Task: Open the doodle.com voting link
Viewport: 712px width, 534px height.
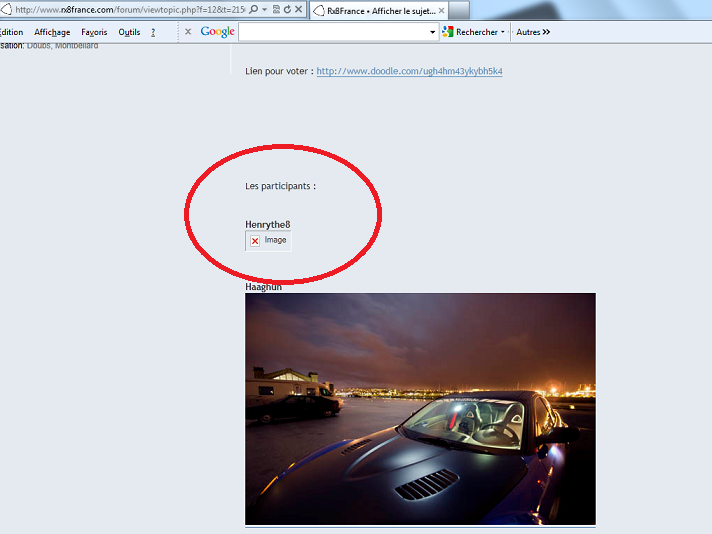Action: click(409, 72)
